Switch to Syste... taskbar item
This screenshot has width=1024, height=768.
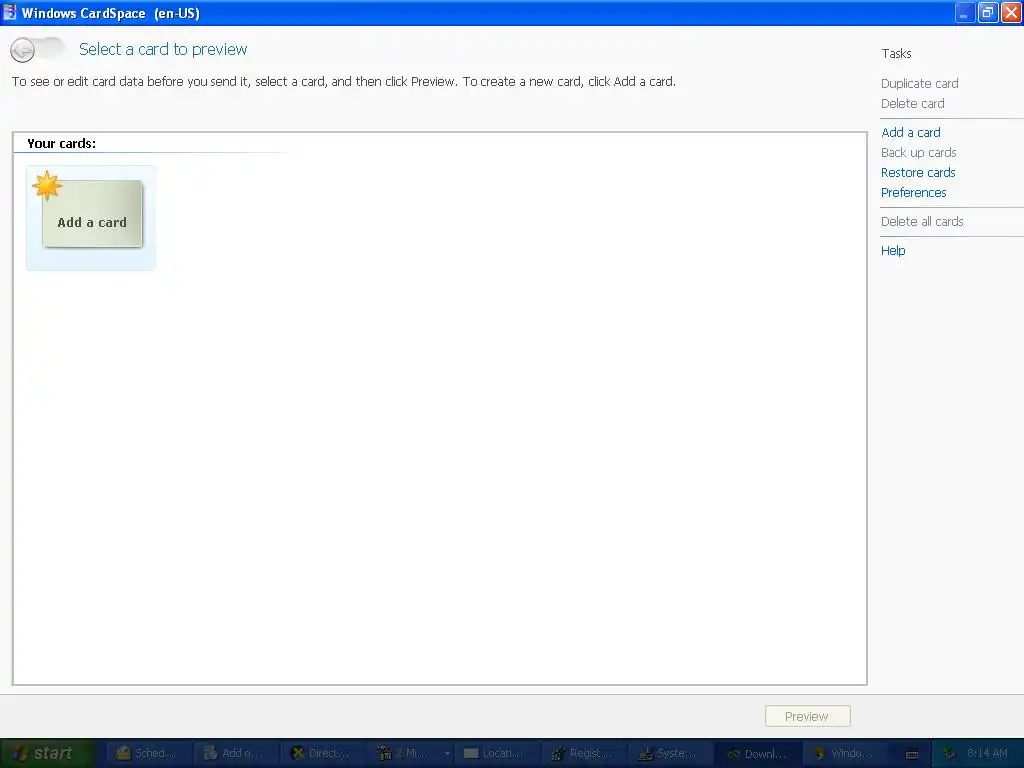click(670, 753)
